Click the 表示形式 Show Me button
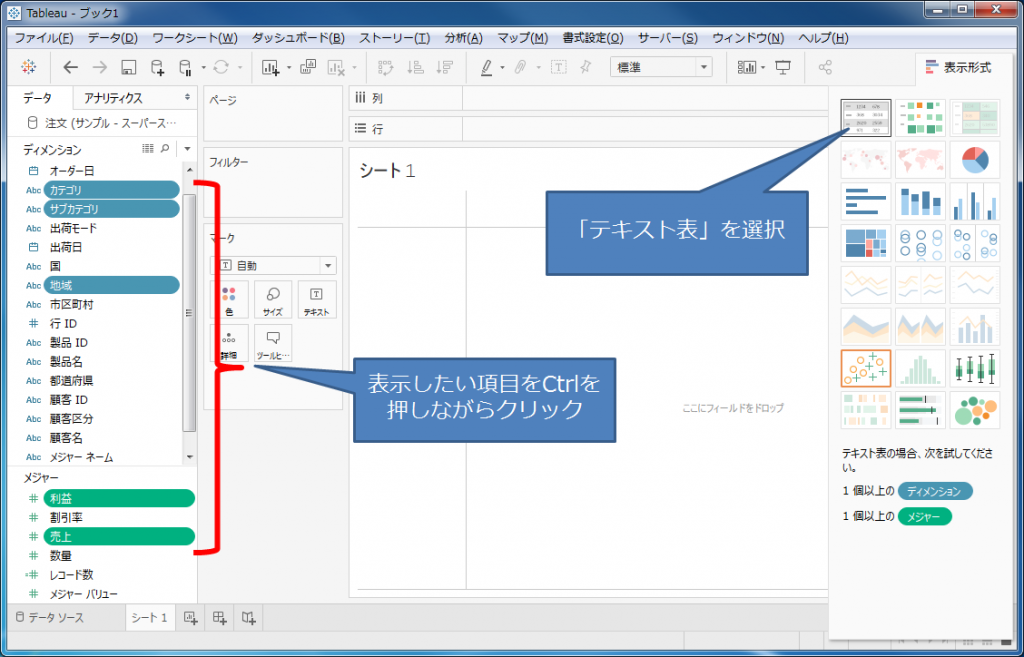 pyautogui.click(x=958, y=67)
